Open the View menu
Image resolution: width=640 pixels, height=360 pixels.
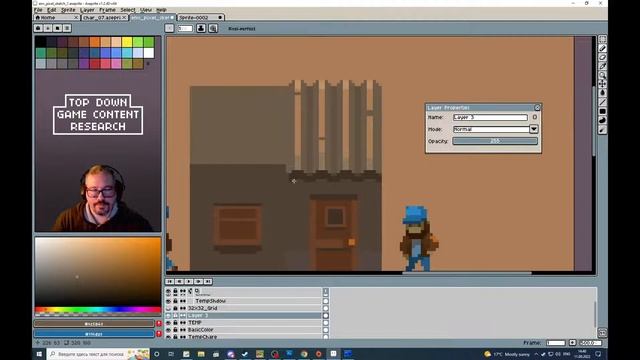[146, 10]
